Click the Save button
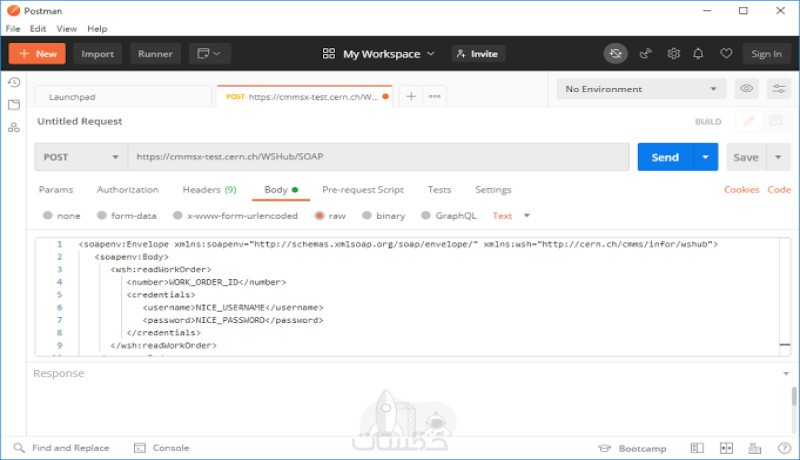This screenshot has width=800, height=460. (746, 157)
